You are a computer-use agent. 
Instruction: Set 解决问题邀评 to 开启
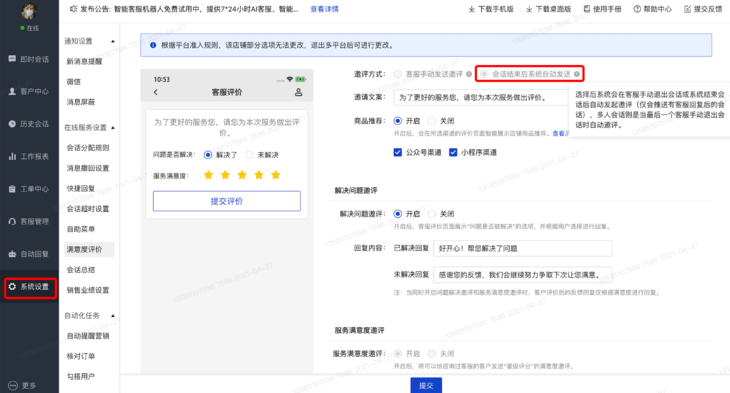click(x=398, y=214)
